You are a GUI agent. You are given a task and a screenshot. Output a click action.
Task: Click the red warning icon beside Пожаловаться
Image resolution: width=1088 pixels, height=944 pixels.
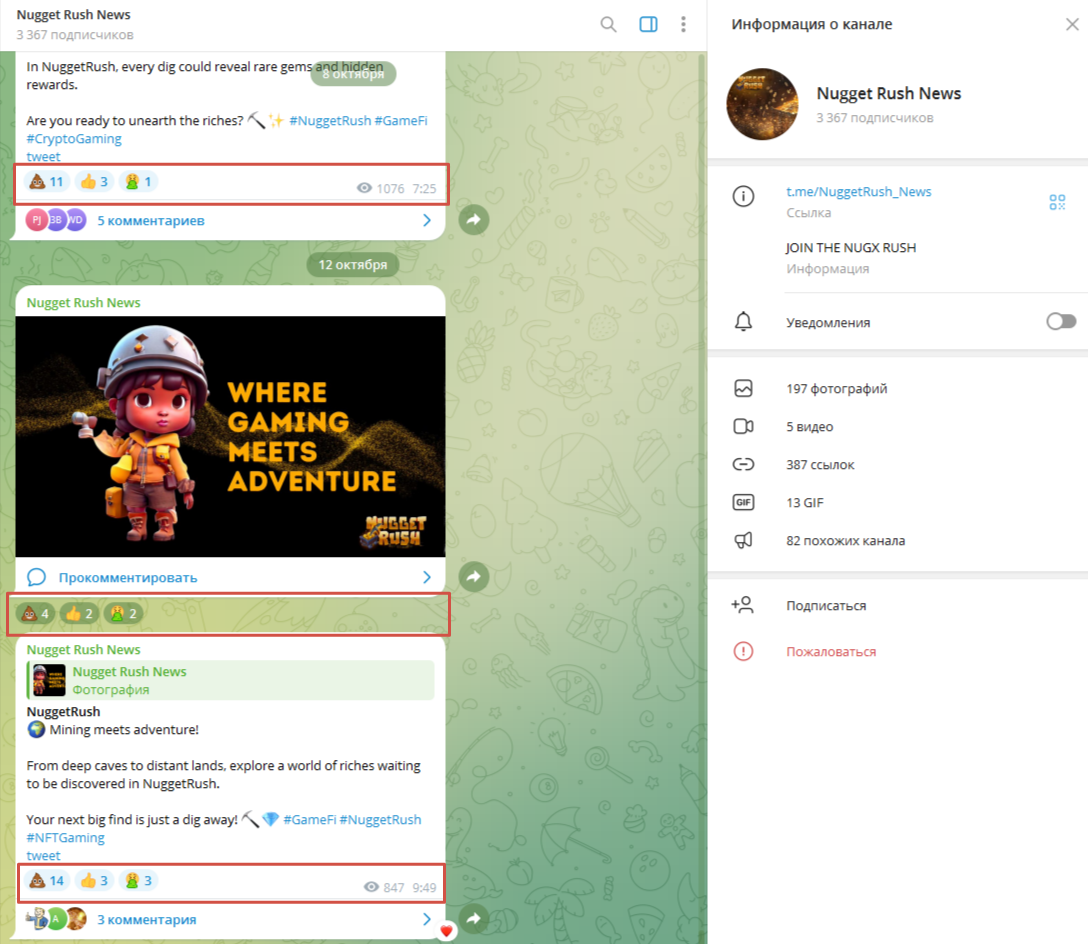point(743,651)
